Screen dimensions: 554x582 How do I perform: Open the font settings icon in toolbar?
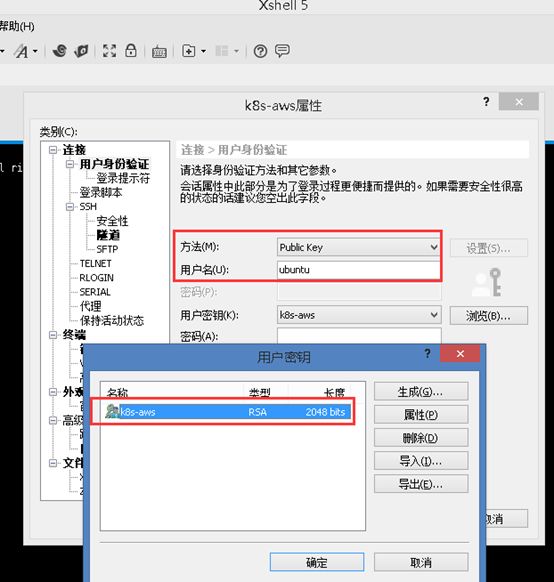(x=22, y=51)
